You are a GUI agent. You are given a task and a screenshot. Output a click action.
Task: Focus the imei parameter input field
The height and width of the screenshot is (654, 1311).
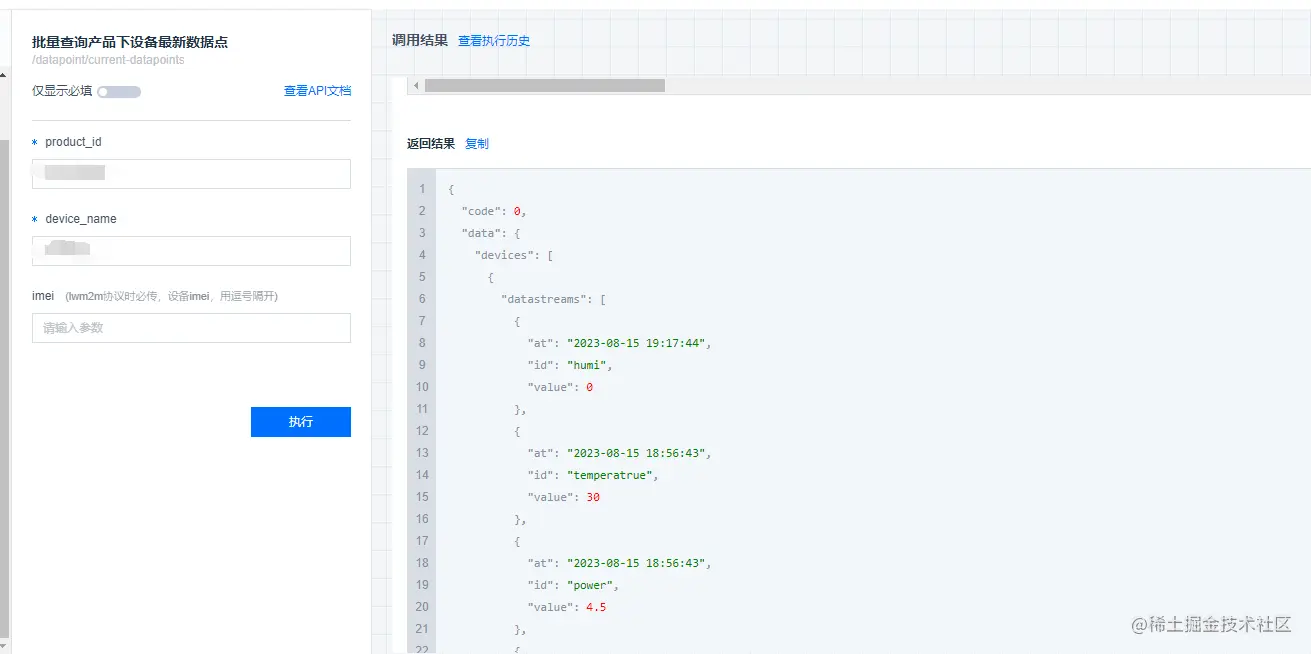click(x=191, y=328)
